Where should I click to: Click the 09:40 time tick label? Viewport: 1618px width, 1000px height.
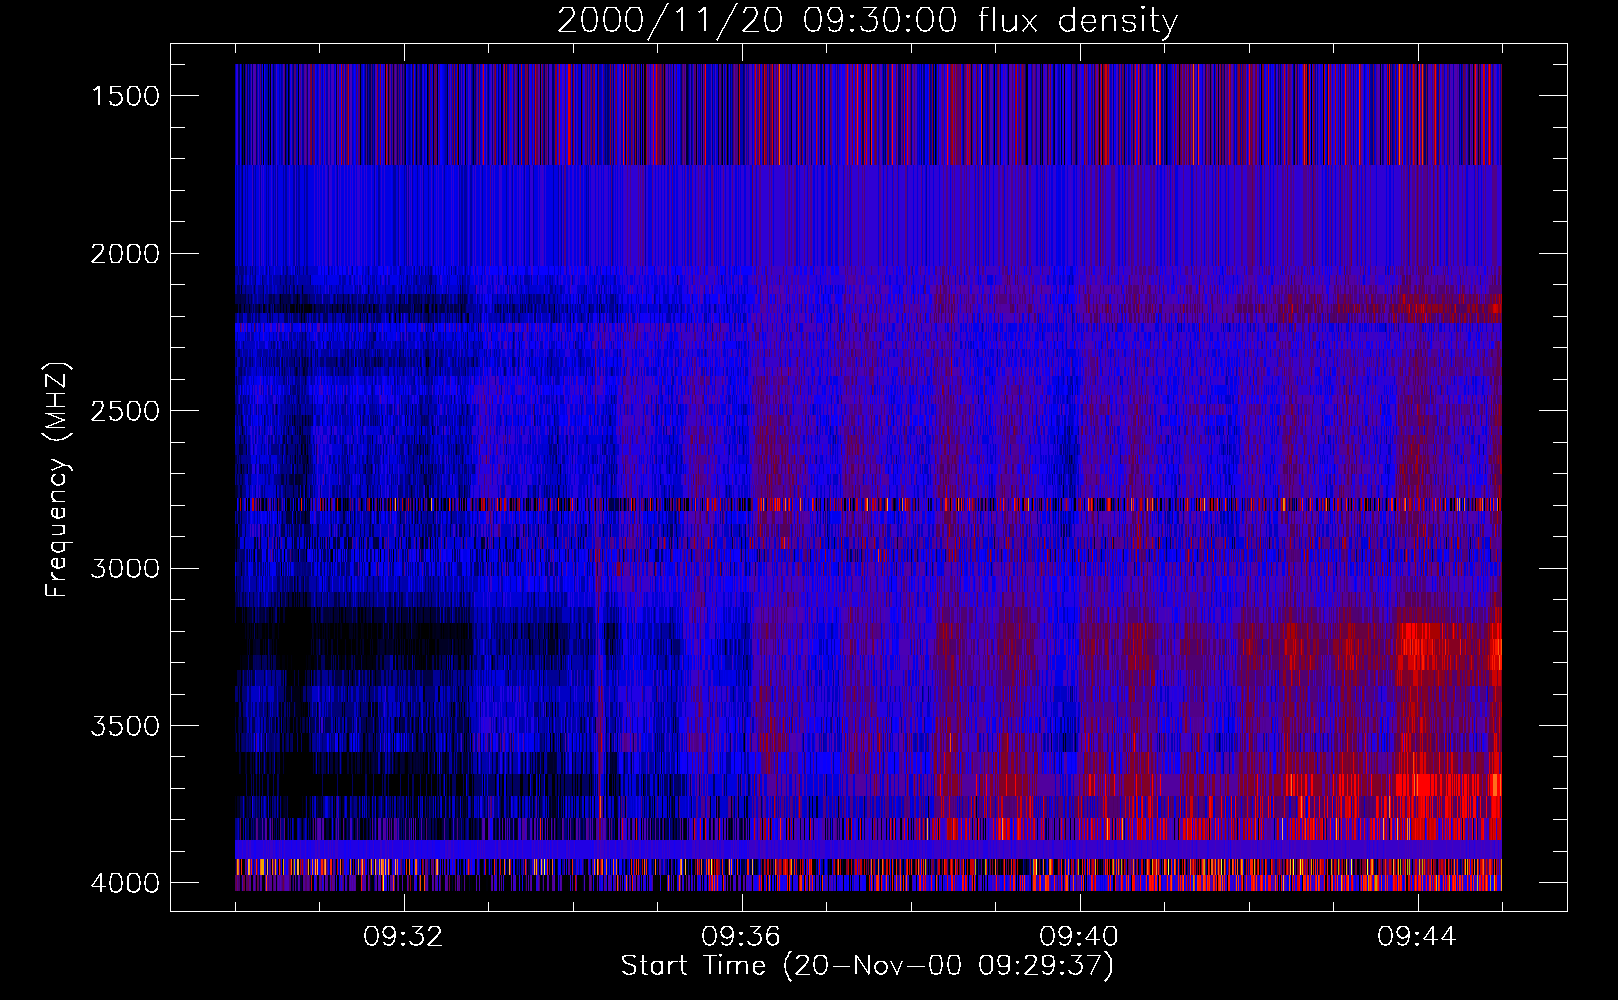1080,937
